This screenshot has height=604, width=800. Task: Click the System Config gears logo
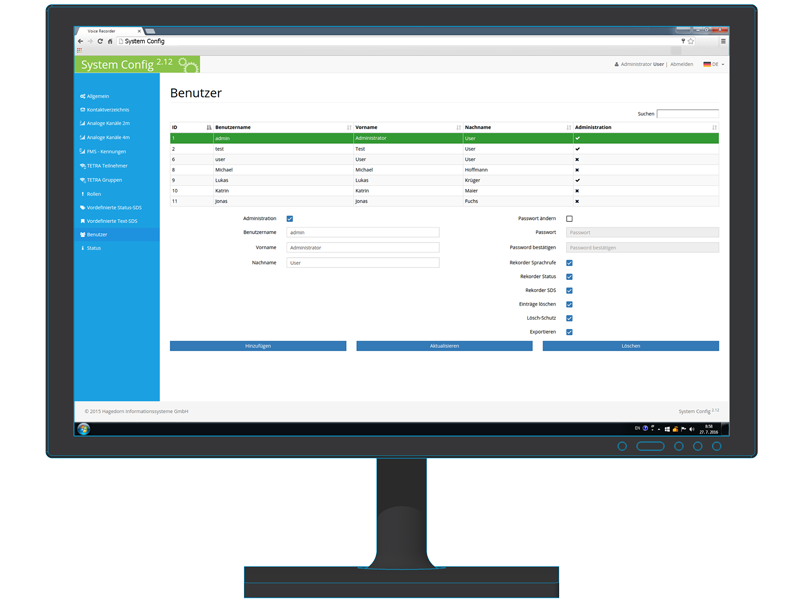[x=187, y=65]
